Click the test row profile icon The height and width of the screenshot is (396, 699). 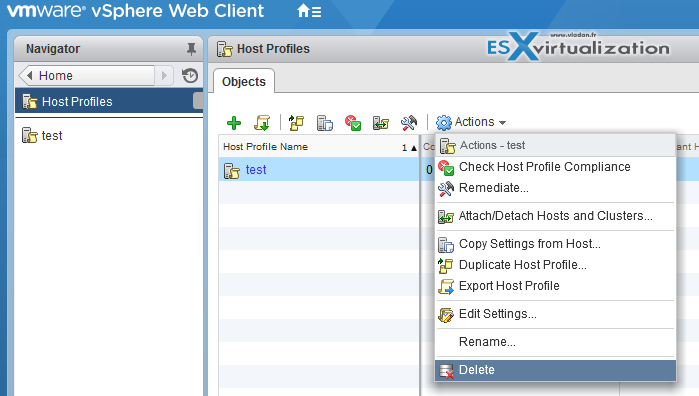coord(231,171)
